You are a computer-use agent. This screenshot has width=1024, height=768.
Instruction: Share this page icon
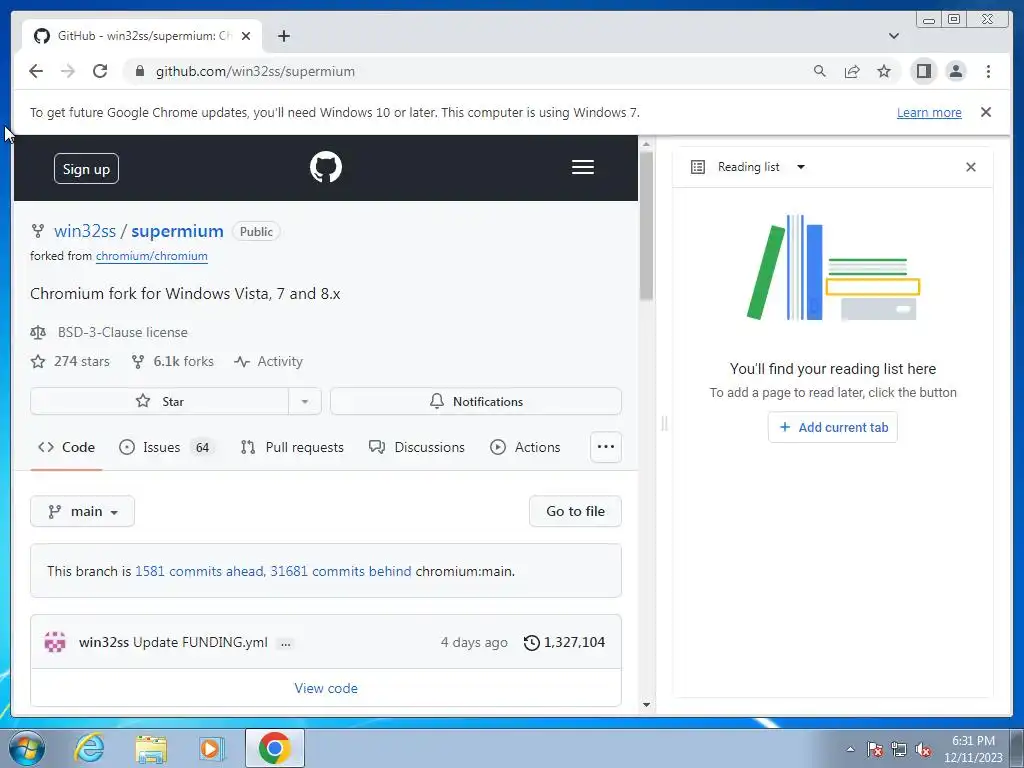tap(852, 71)
